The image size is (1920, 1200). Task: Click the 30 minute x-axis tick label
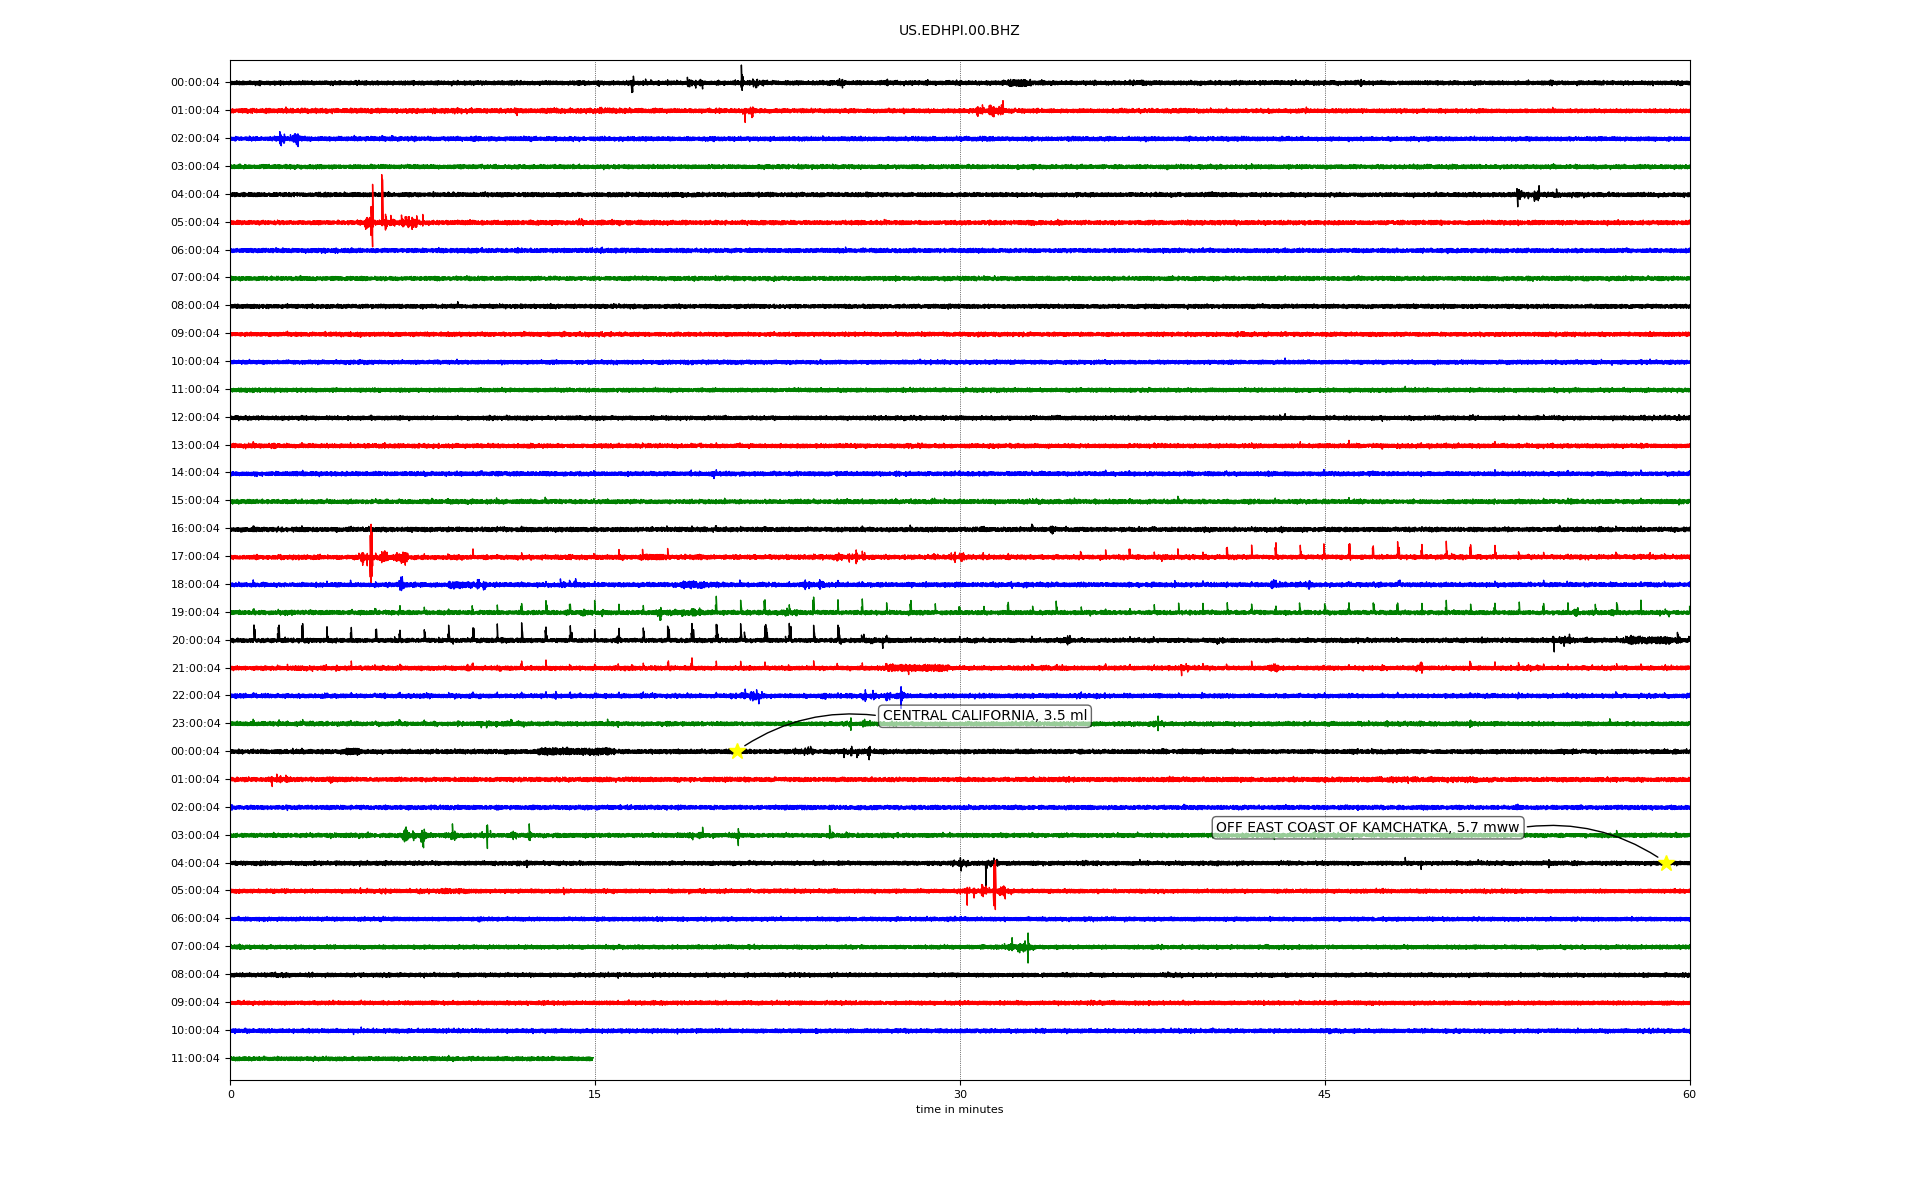pos(960,1094)
